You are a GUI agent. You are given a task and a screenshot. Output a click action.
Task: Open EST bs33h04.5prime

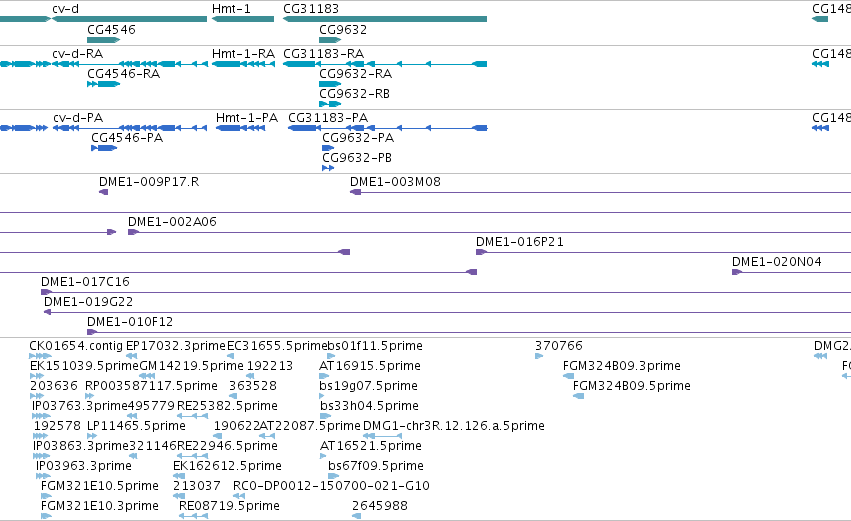[325, 416]
